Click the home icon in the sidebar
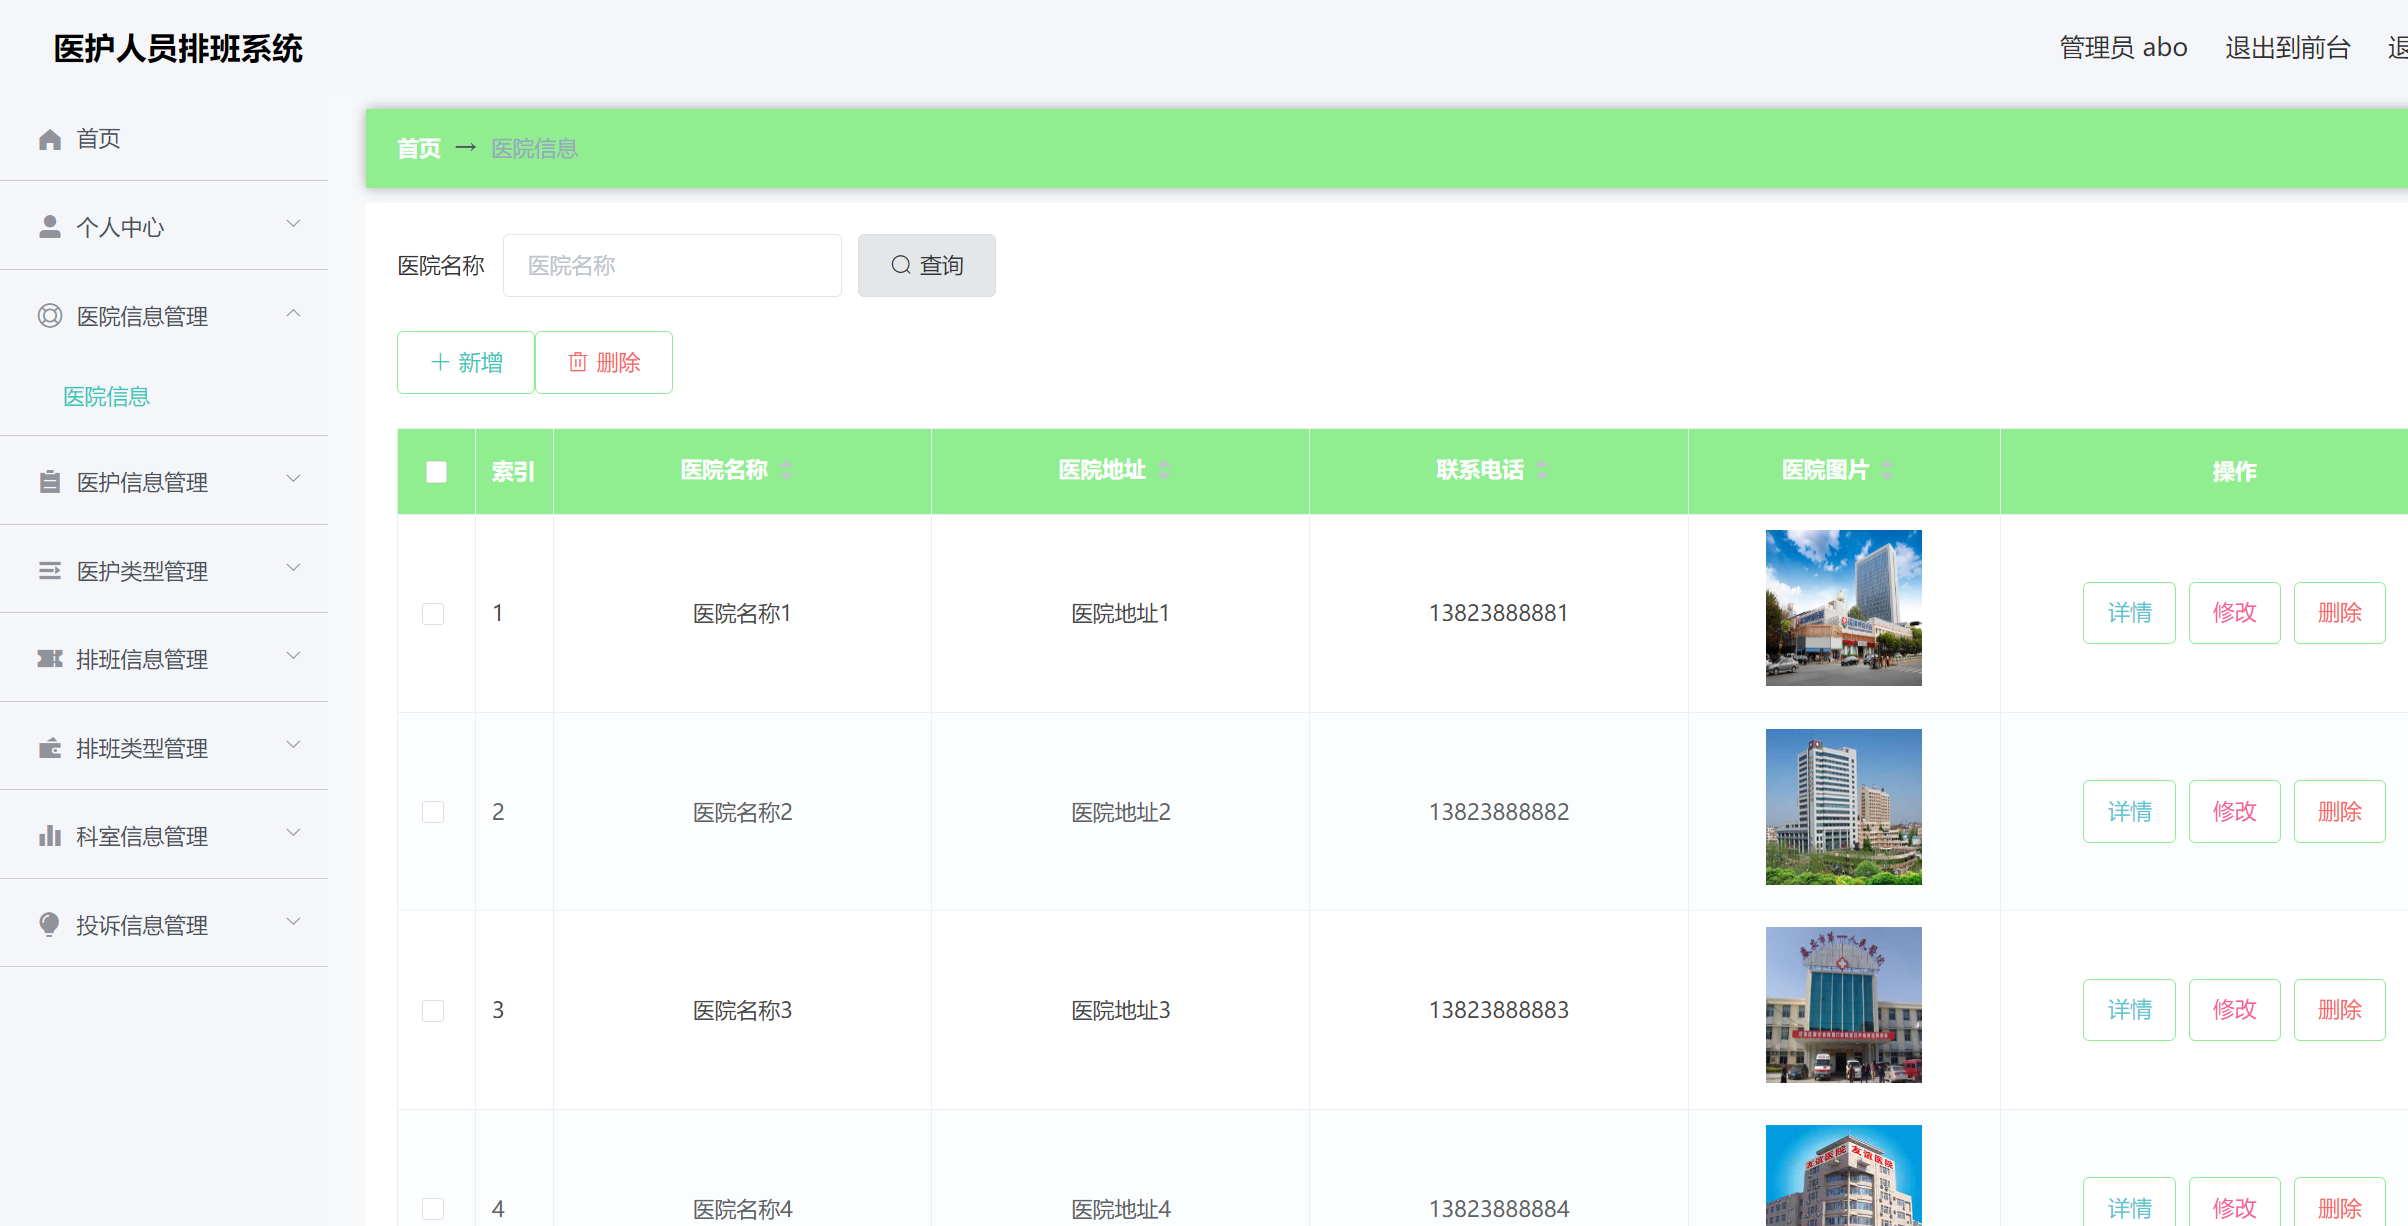Screen dimensions: 2408x1226 coord(50,139)
